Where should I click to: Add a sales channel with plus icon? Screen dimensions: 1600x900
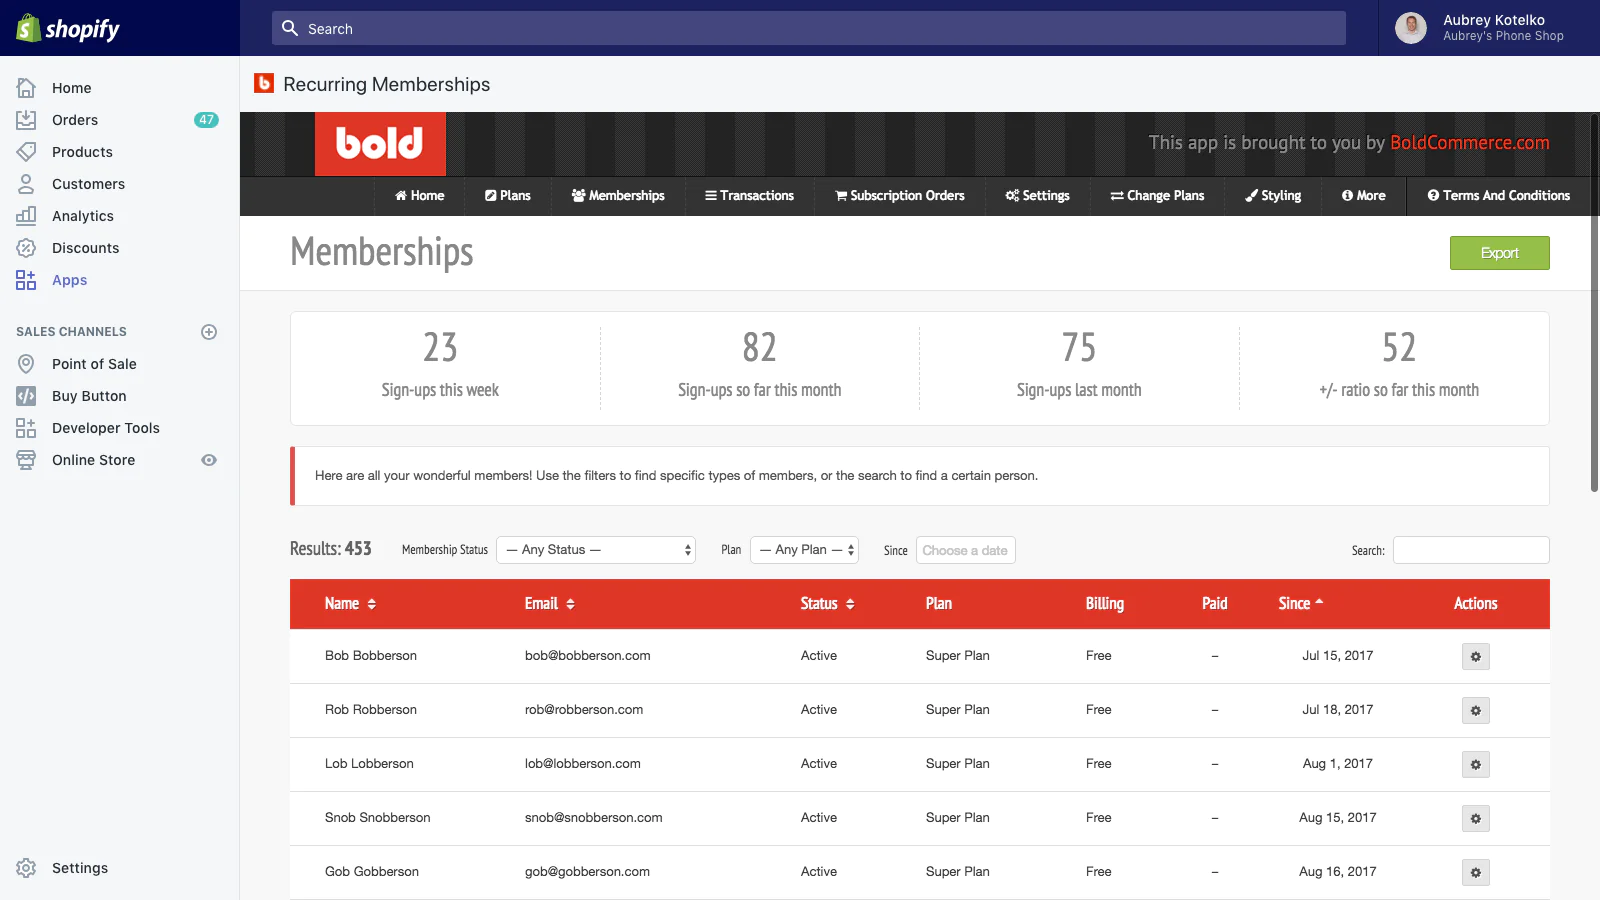tap(209, 332)
